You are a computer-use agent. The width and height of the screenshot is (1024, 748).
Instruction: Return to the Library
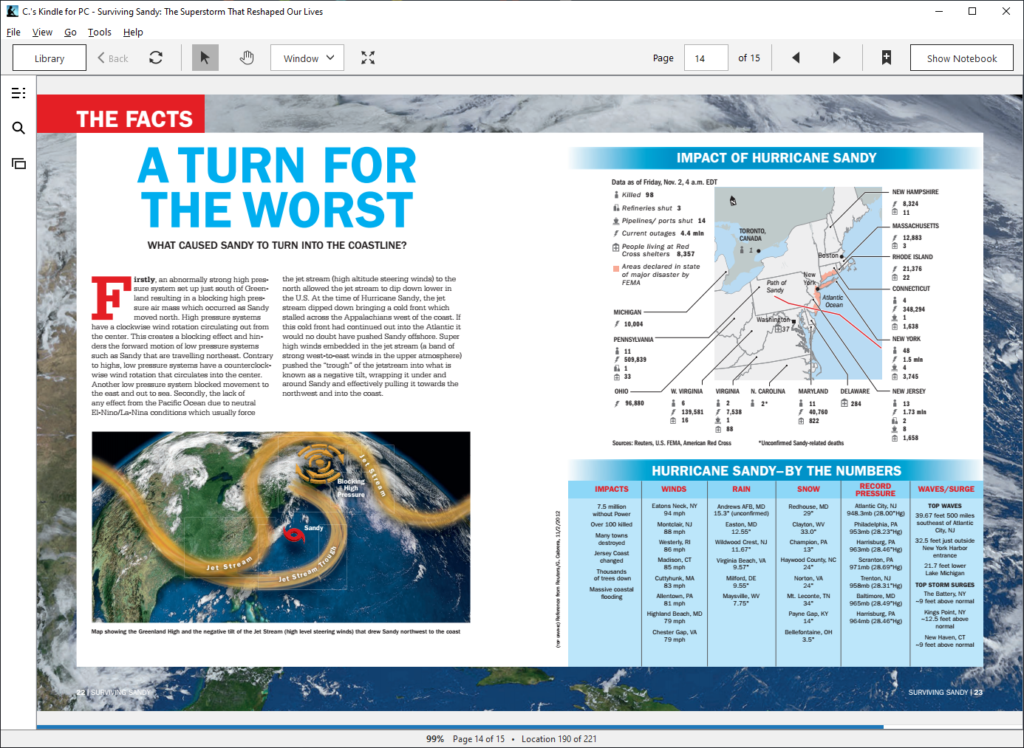click(49, 57)
